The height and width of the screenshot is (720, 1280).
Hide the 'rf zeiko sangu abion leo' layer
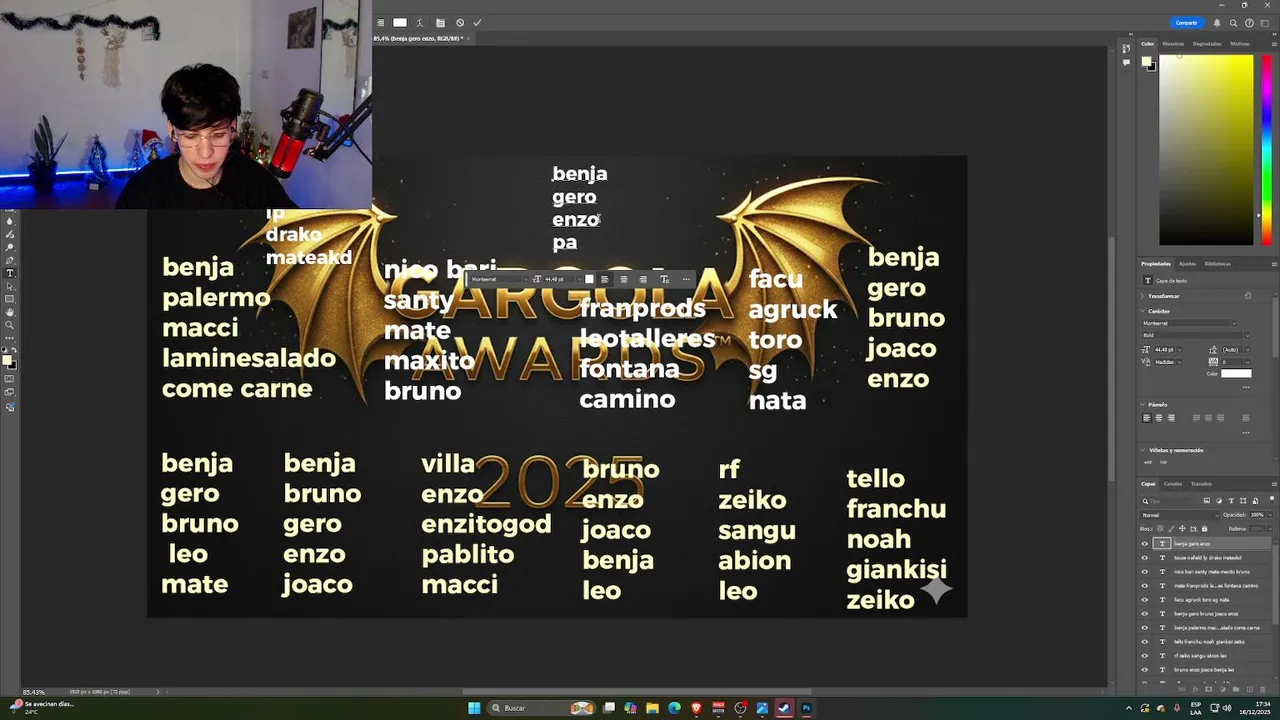coord(1145,656)
